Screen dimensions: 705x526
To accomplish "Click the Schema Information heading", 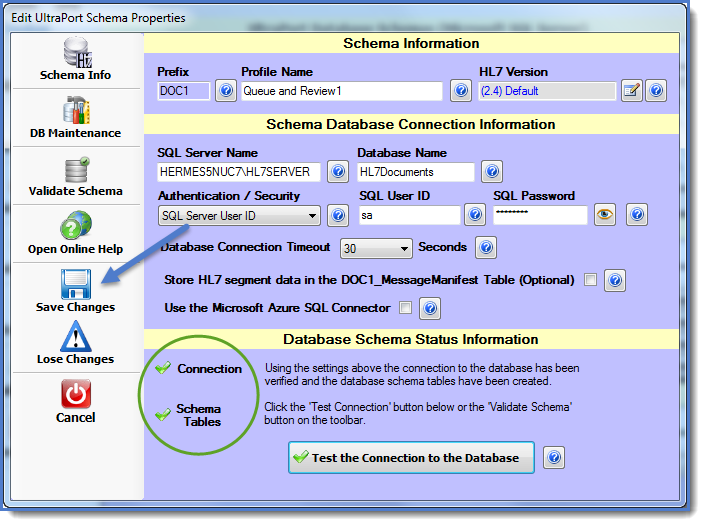I will (411, 43).
